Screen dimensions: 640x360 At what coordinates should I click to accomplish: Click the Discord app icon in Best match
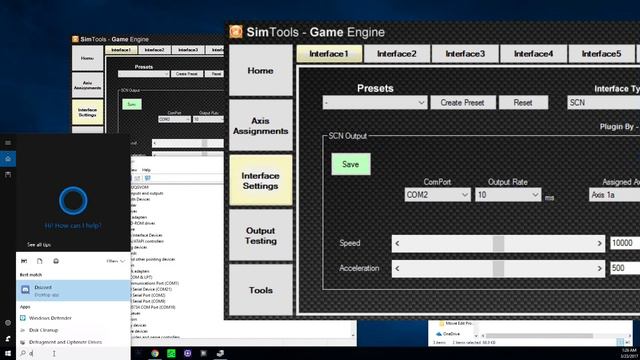click(25, 290)
